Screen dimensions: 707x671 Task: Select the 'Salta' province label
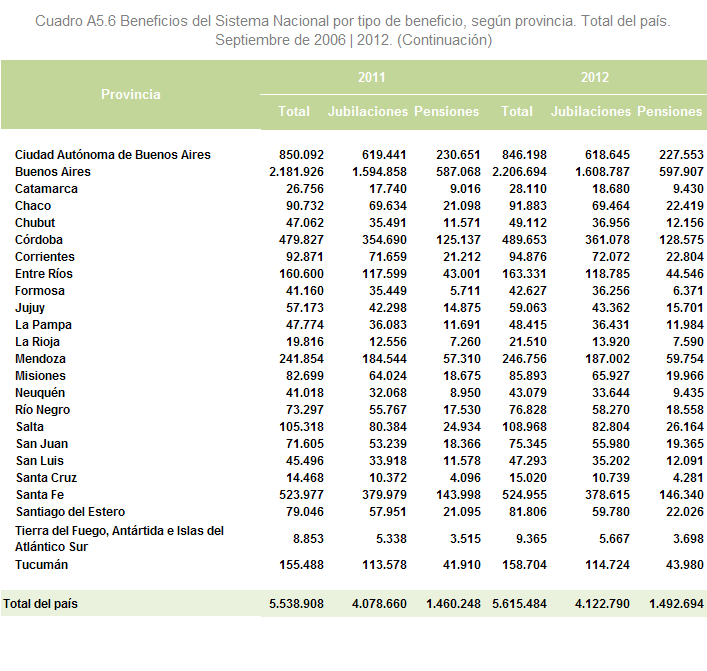click(30, 427)
